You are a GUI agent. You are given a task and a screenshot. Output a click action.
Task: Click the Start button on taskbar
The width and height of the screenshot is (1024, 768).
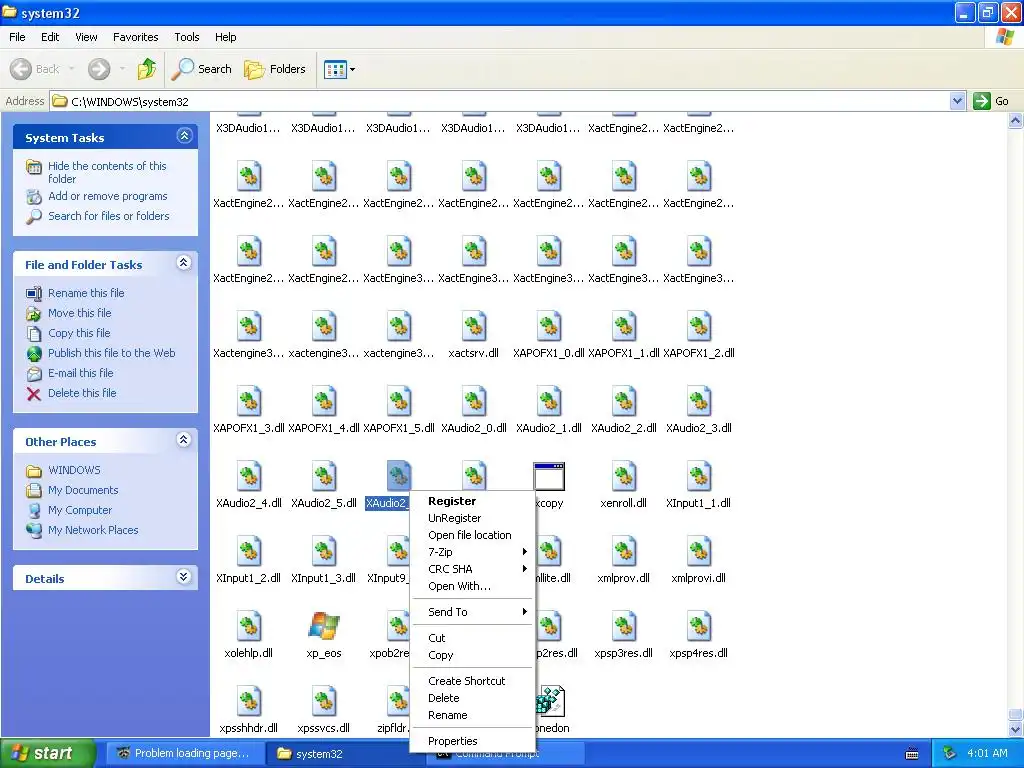point(48,753)
